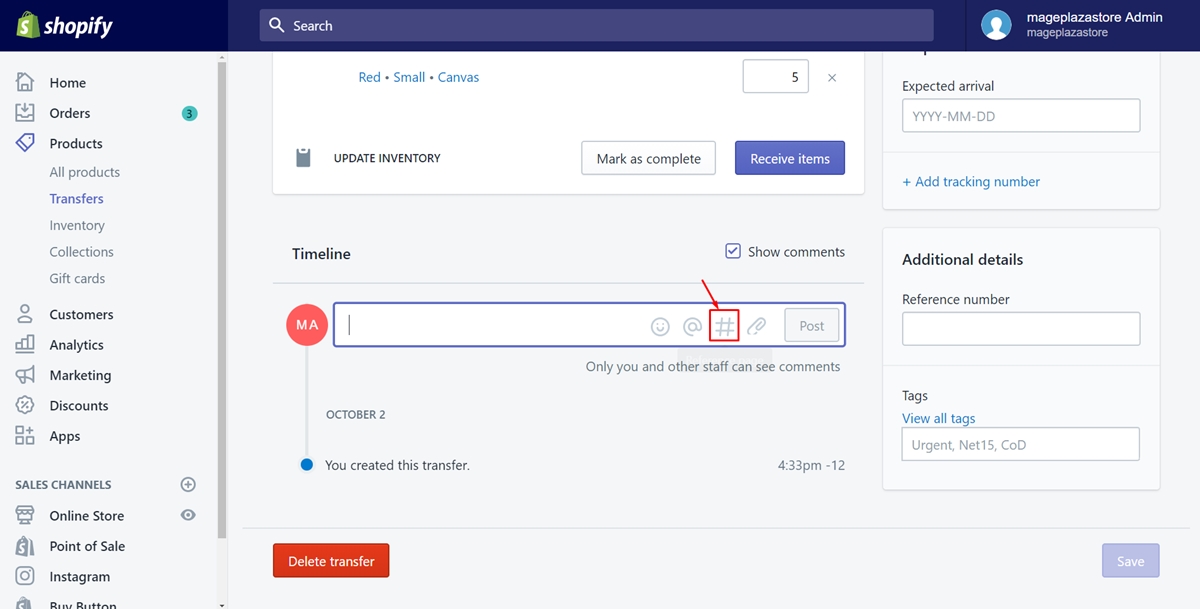Toggle the Show comments checkbox
This screenshot has height=609, width=1200.
[733, 251]
